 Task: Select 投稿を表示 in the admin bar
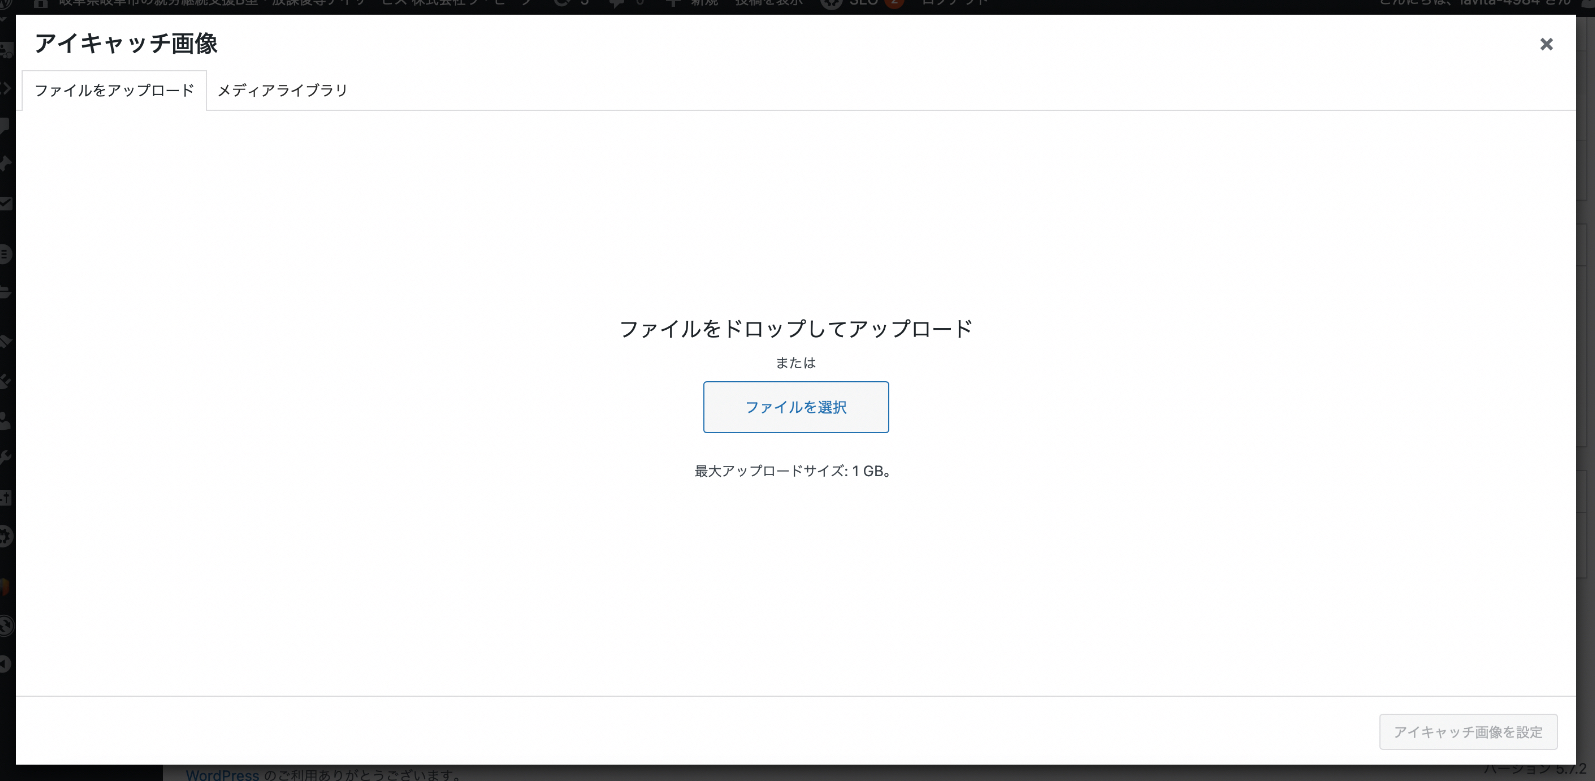[769, 4]
